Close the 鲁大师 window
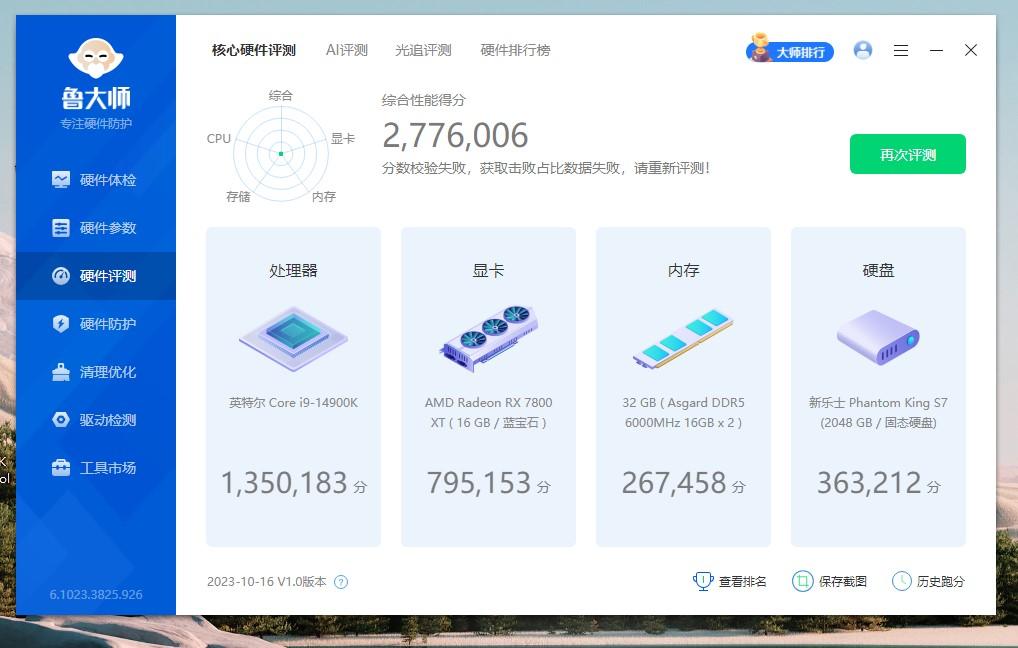Viewport: 1018px width, 648px height. (x=971, y=50)
